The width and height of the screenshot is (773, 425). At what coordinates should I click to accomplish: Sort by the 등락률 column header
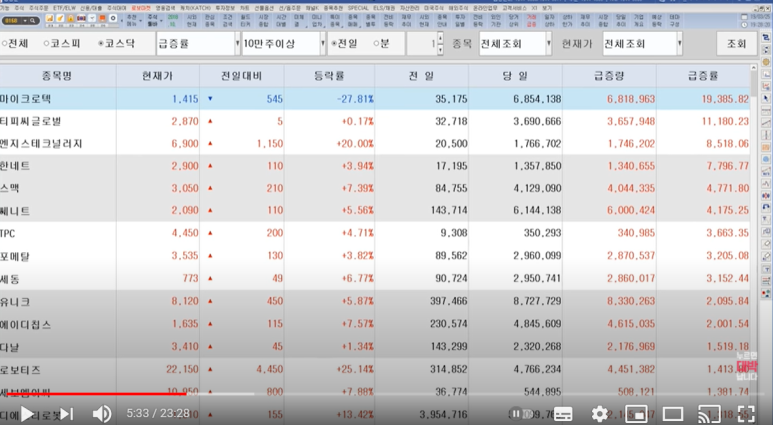(329, 75)
